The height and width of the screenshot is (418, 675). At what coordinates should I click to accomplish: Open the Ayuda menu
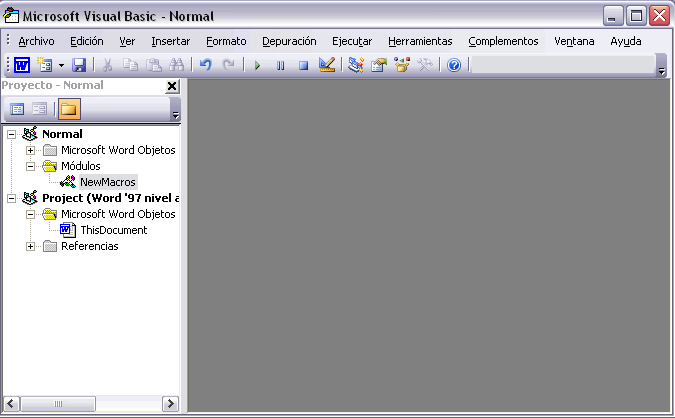626,41
